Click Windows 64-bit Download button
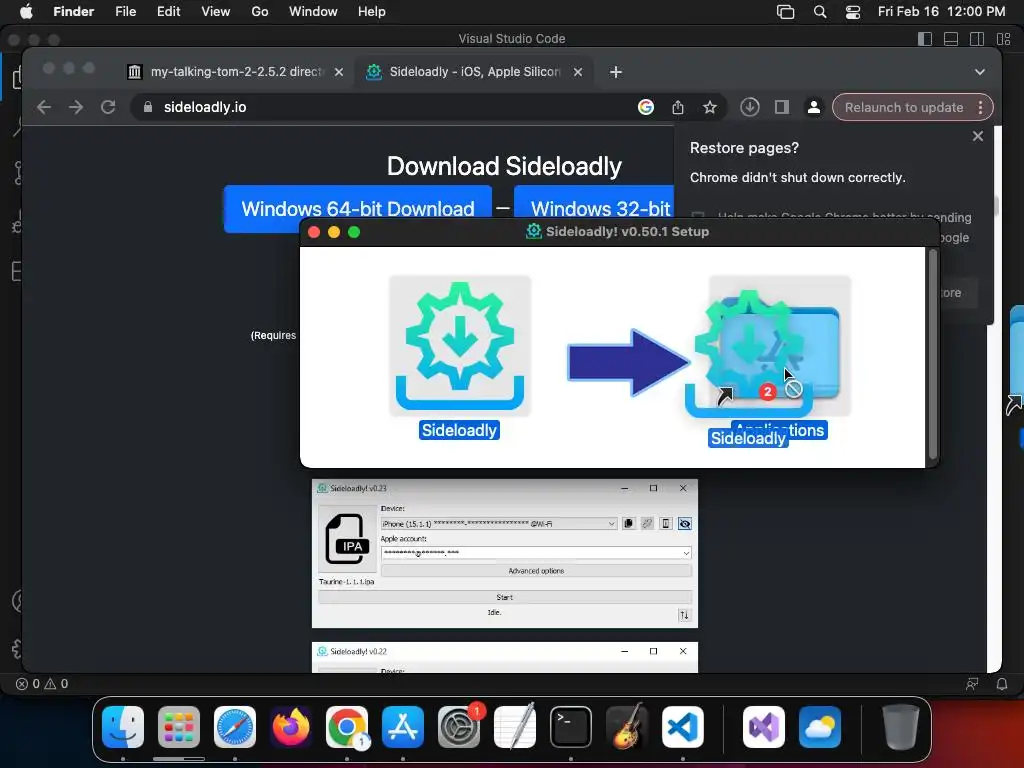Viewport: 1024px width, 768px height. click(x=358, y=209)
